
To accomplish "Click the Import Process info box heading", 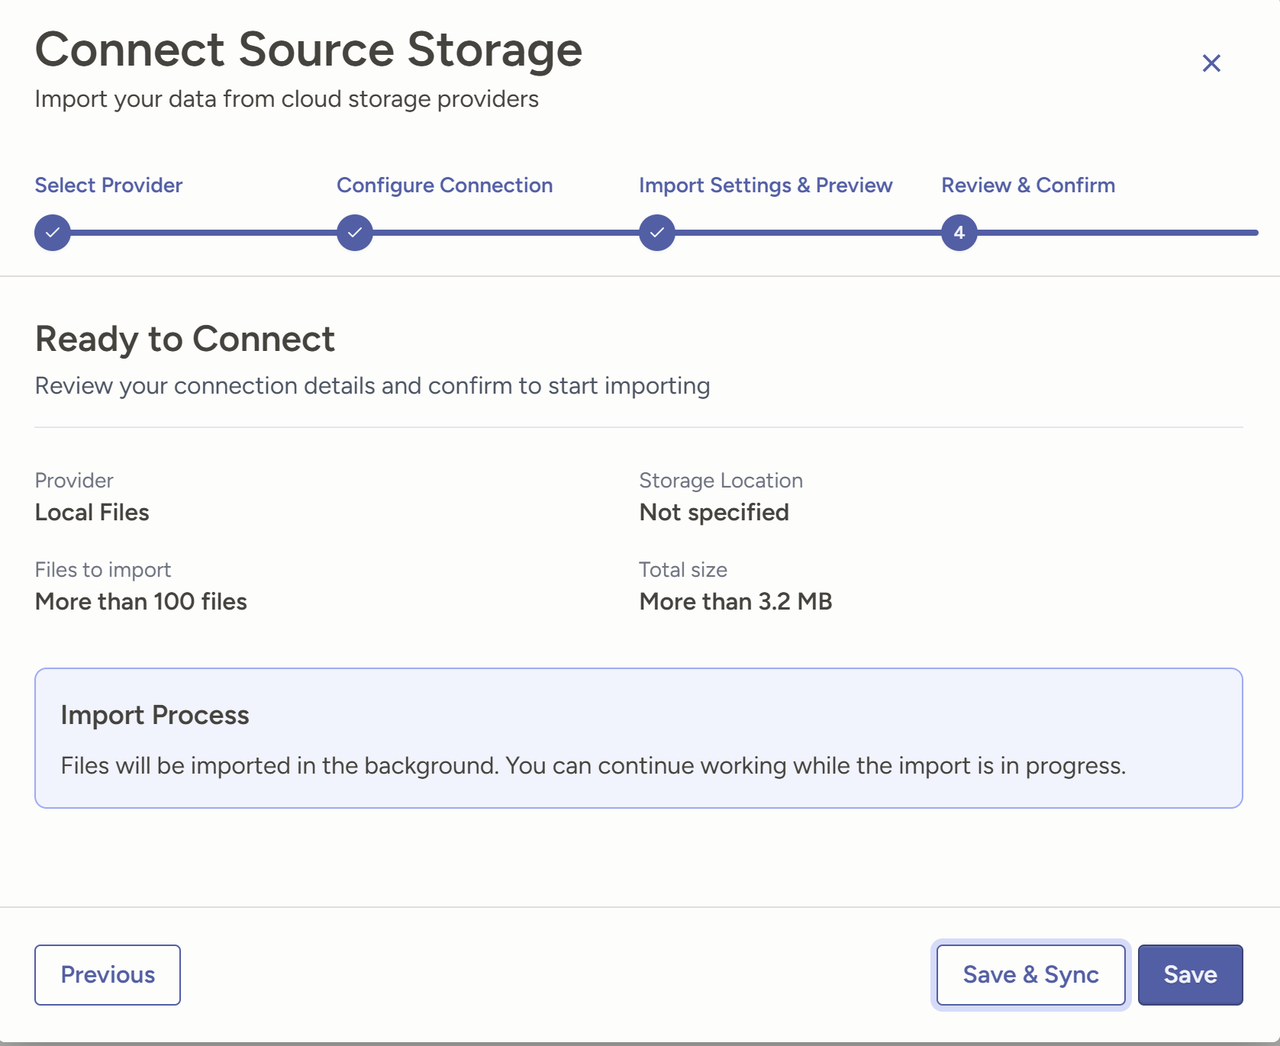I will (x=155, y=715).
